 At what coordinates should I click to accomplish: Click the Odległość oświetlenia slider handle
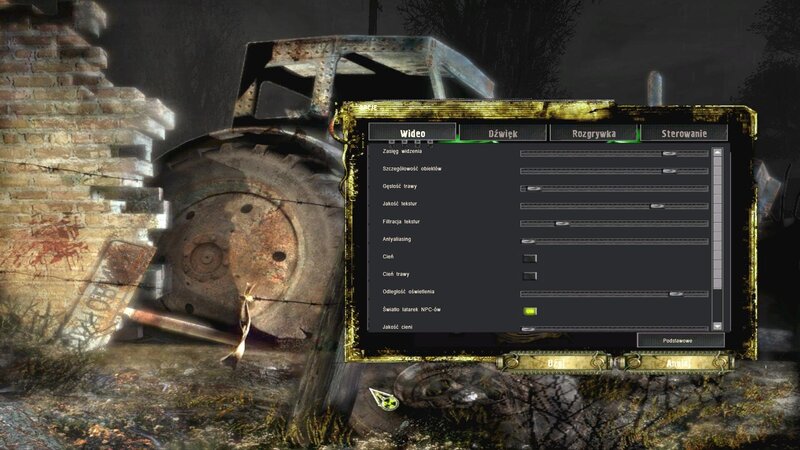coord(676,293)
